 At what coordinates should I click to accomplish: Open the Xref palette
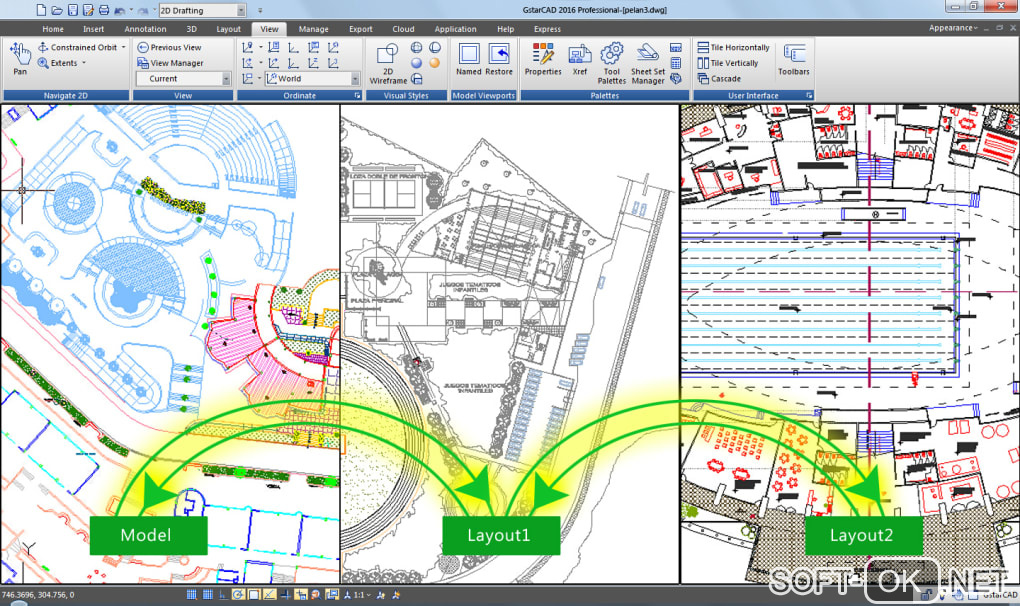click(x=580, y=59)
